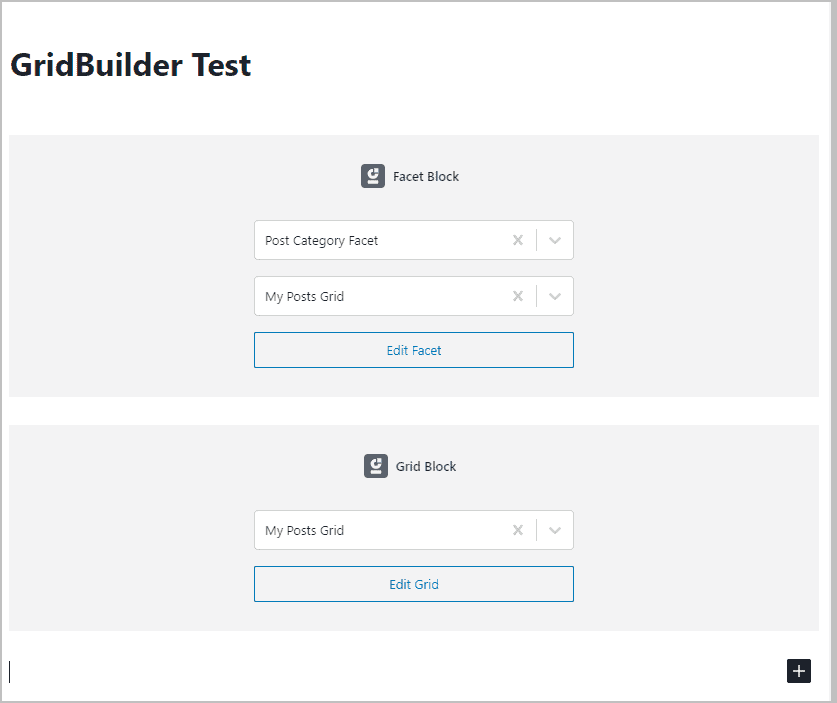Click the Edit Grid link button
837x703 pixels.
(413, 583)
